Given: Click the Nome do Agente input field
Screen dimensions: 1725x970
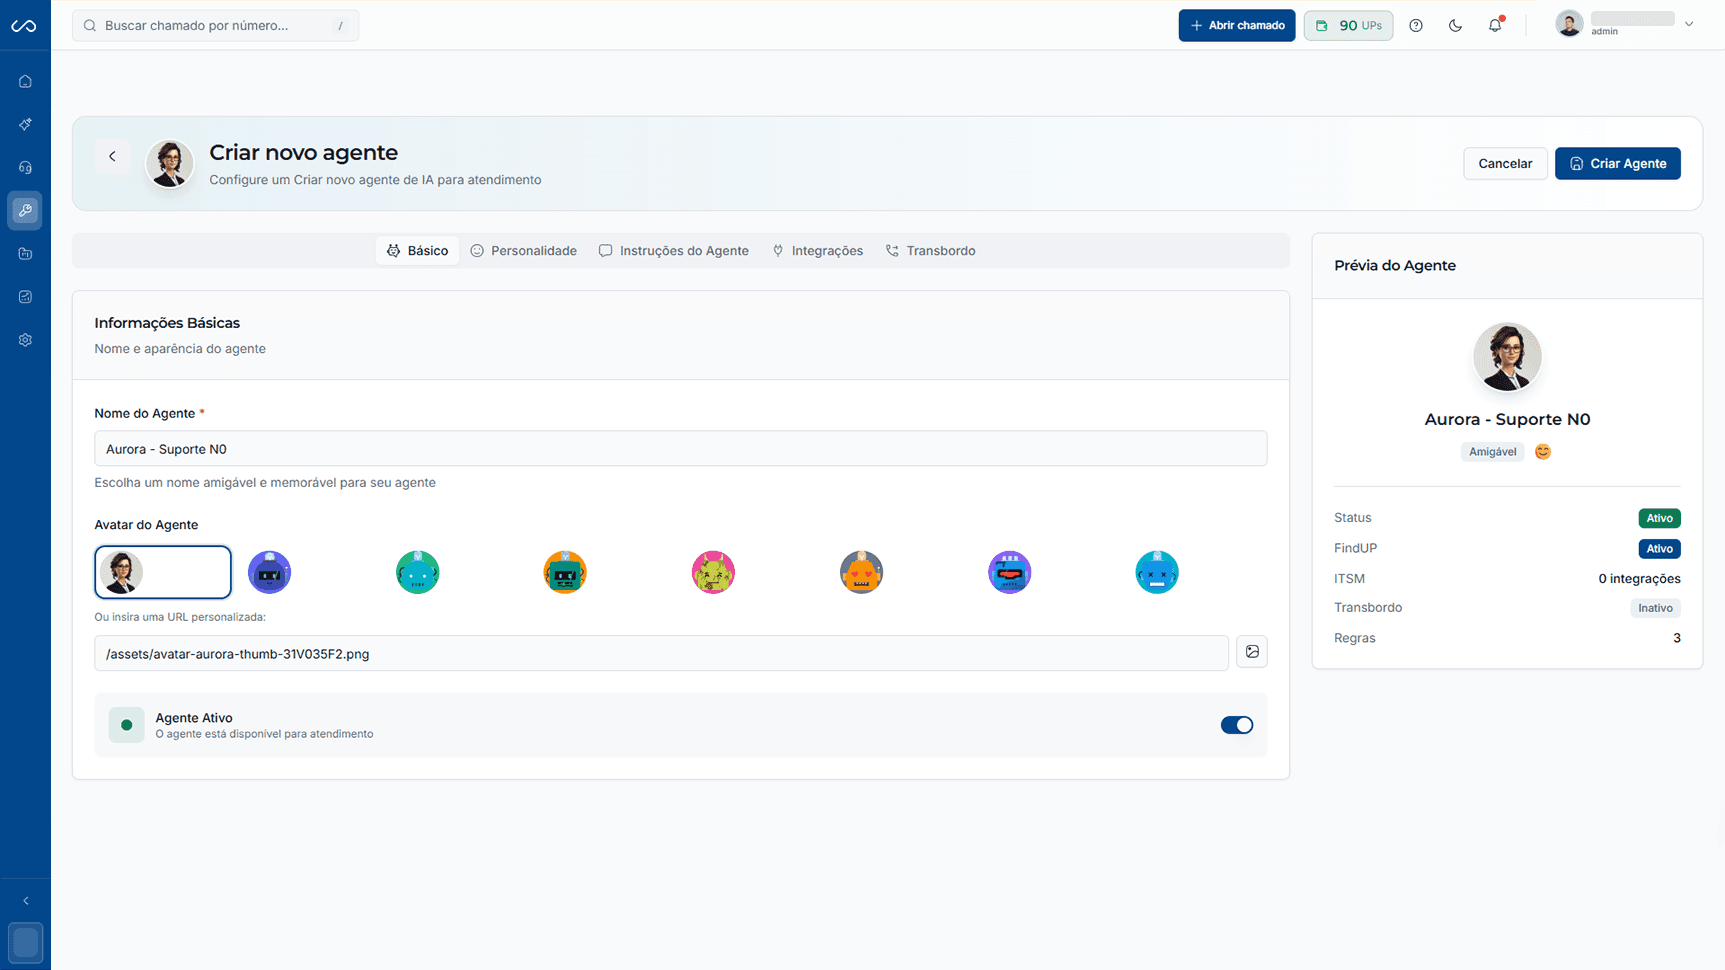Looking at the screenshot, I should [x=680, y=449].
